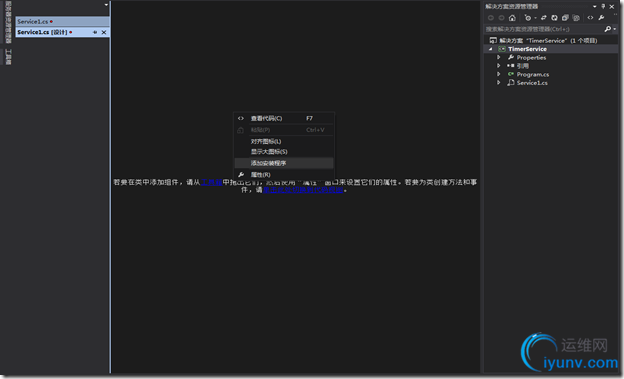Viewport: 624px width, 379px height.
Task: Choose 添加安装程序 from context menu
Action: [x=284, y=163]
